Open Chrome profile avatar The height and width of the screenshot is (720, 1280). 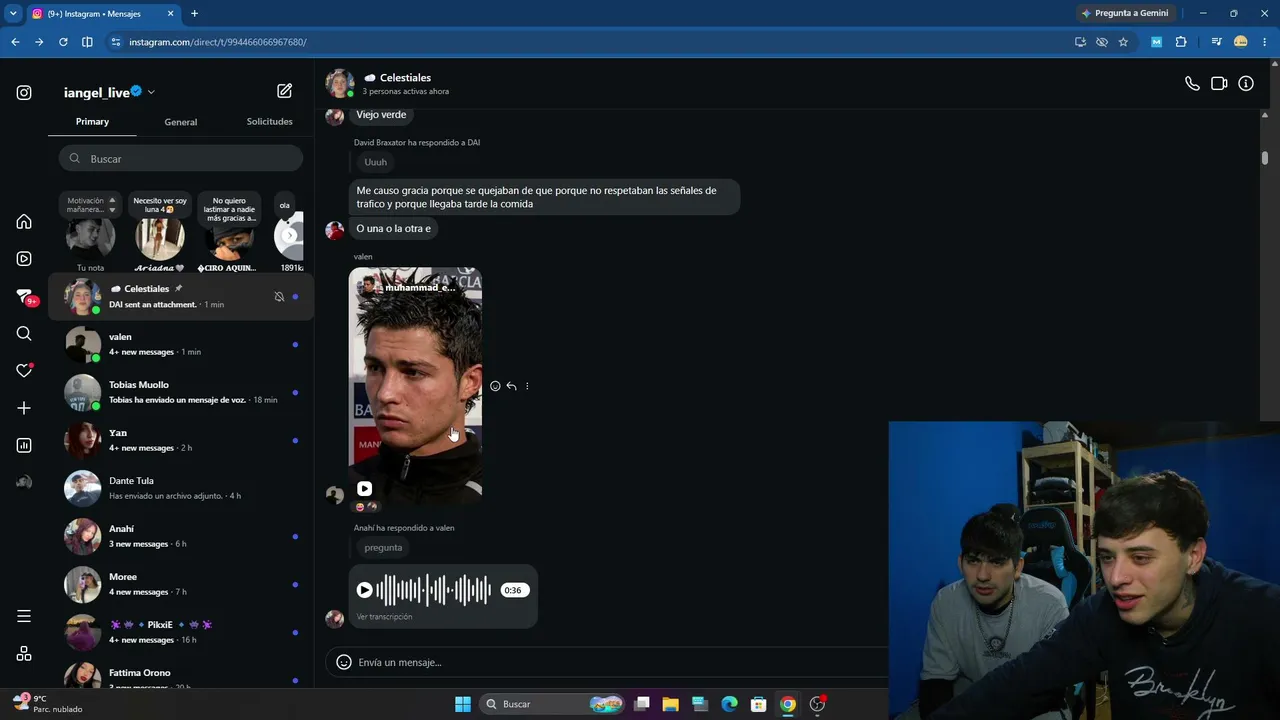click(1241, 42)
